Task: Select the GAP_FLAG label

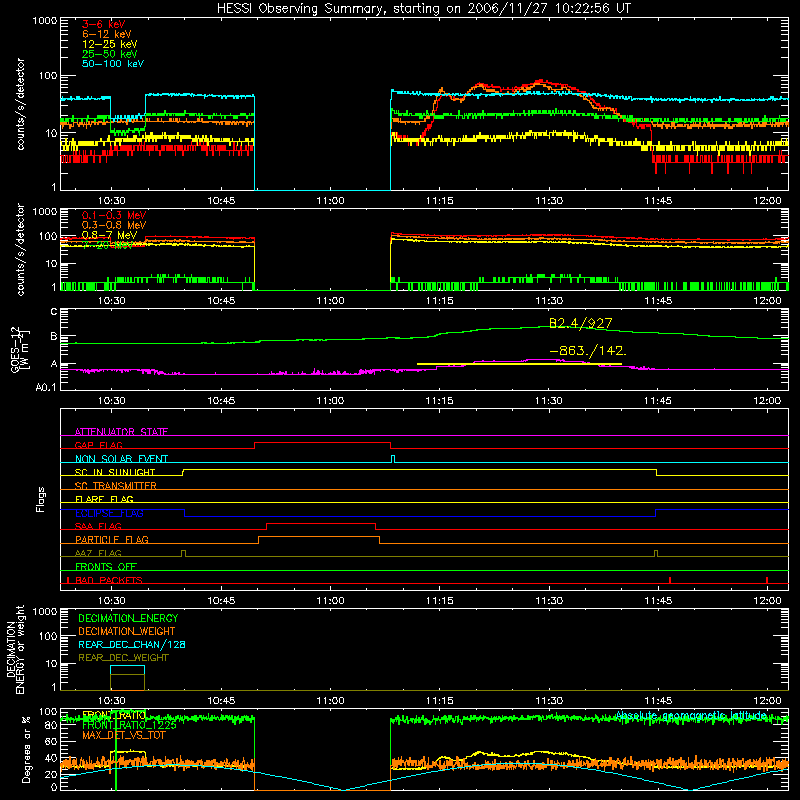Action: click(x=98, y=445)
